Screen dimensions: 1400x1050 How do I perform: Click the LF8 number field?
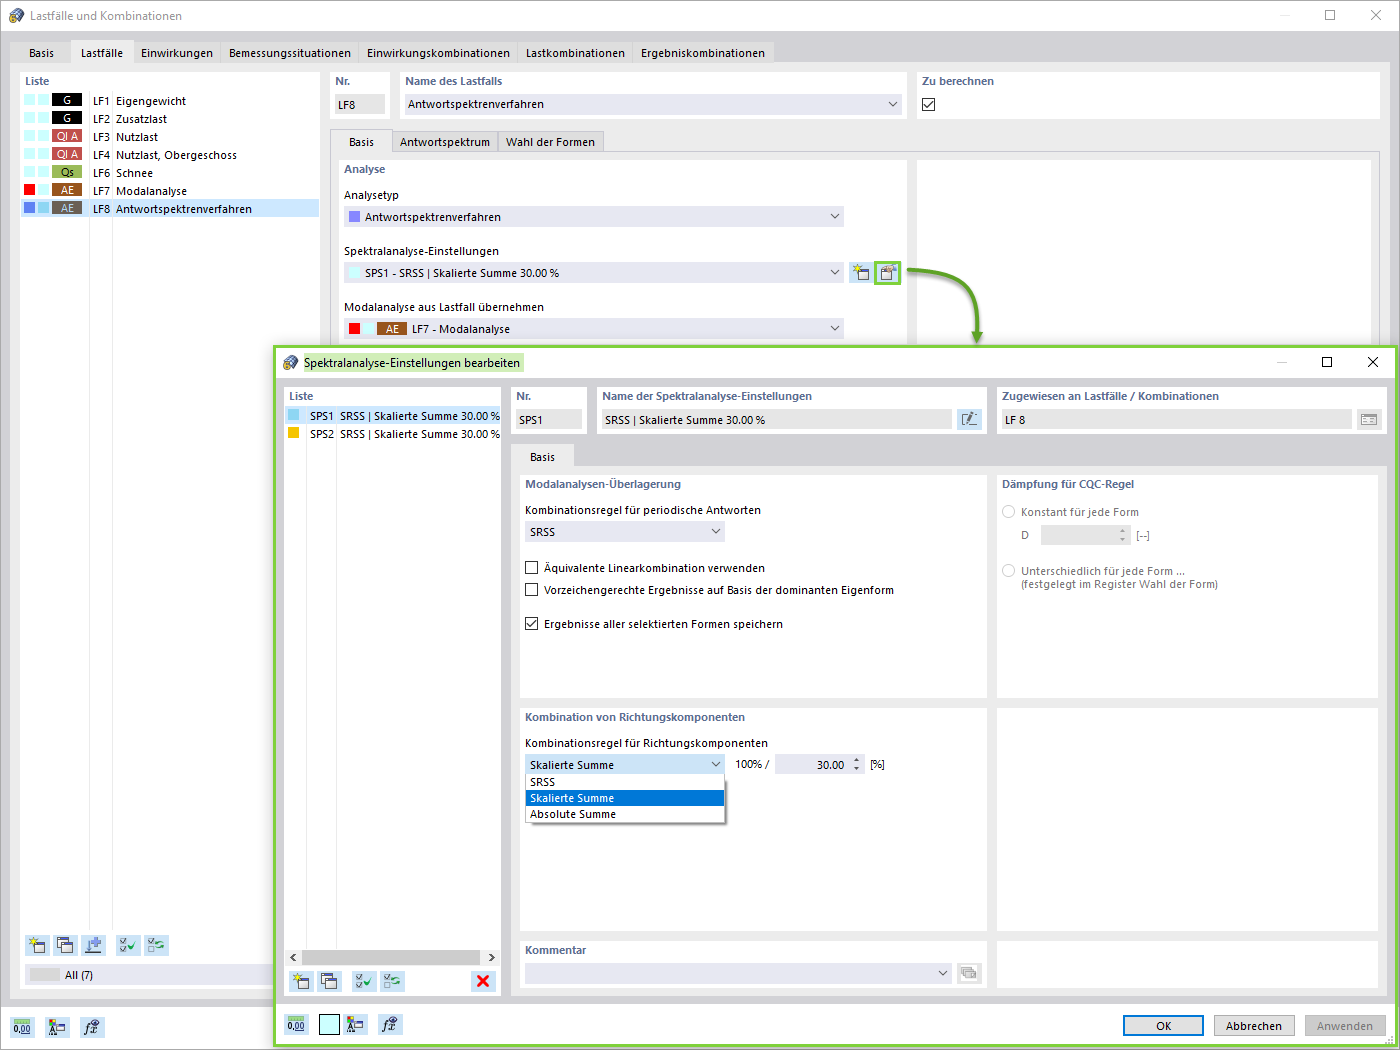(360, 104)
